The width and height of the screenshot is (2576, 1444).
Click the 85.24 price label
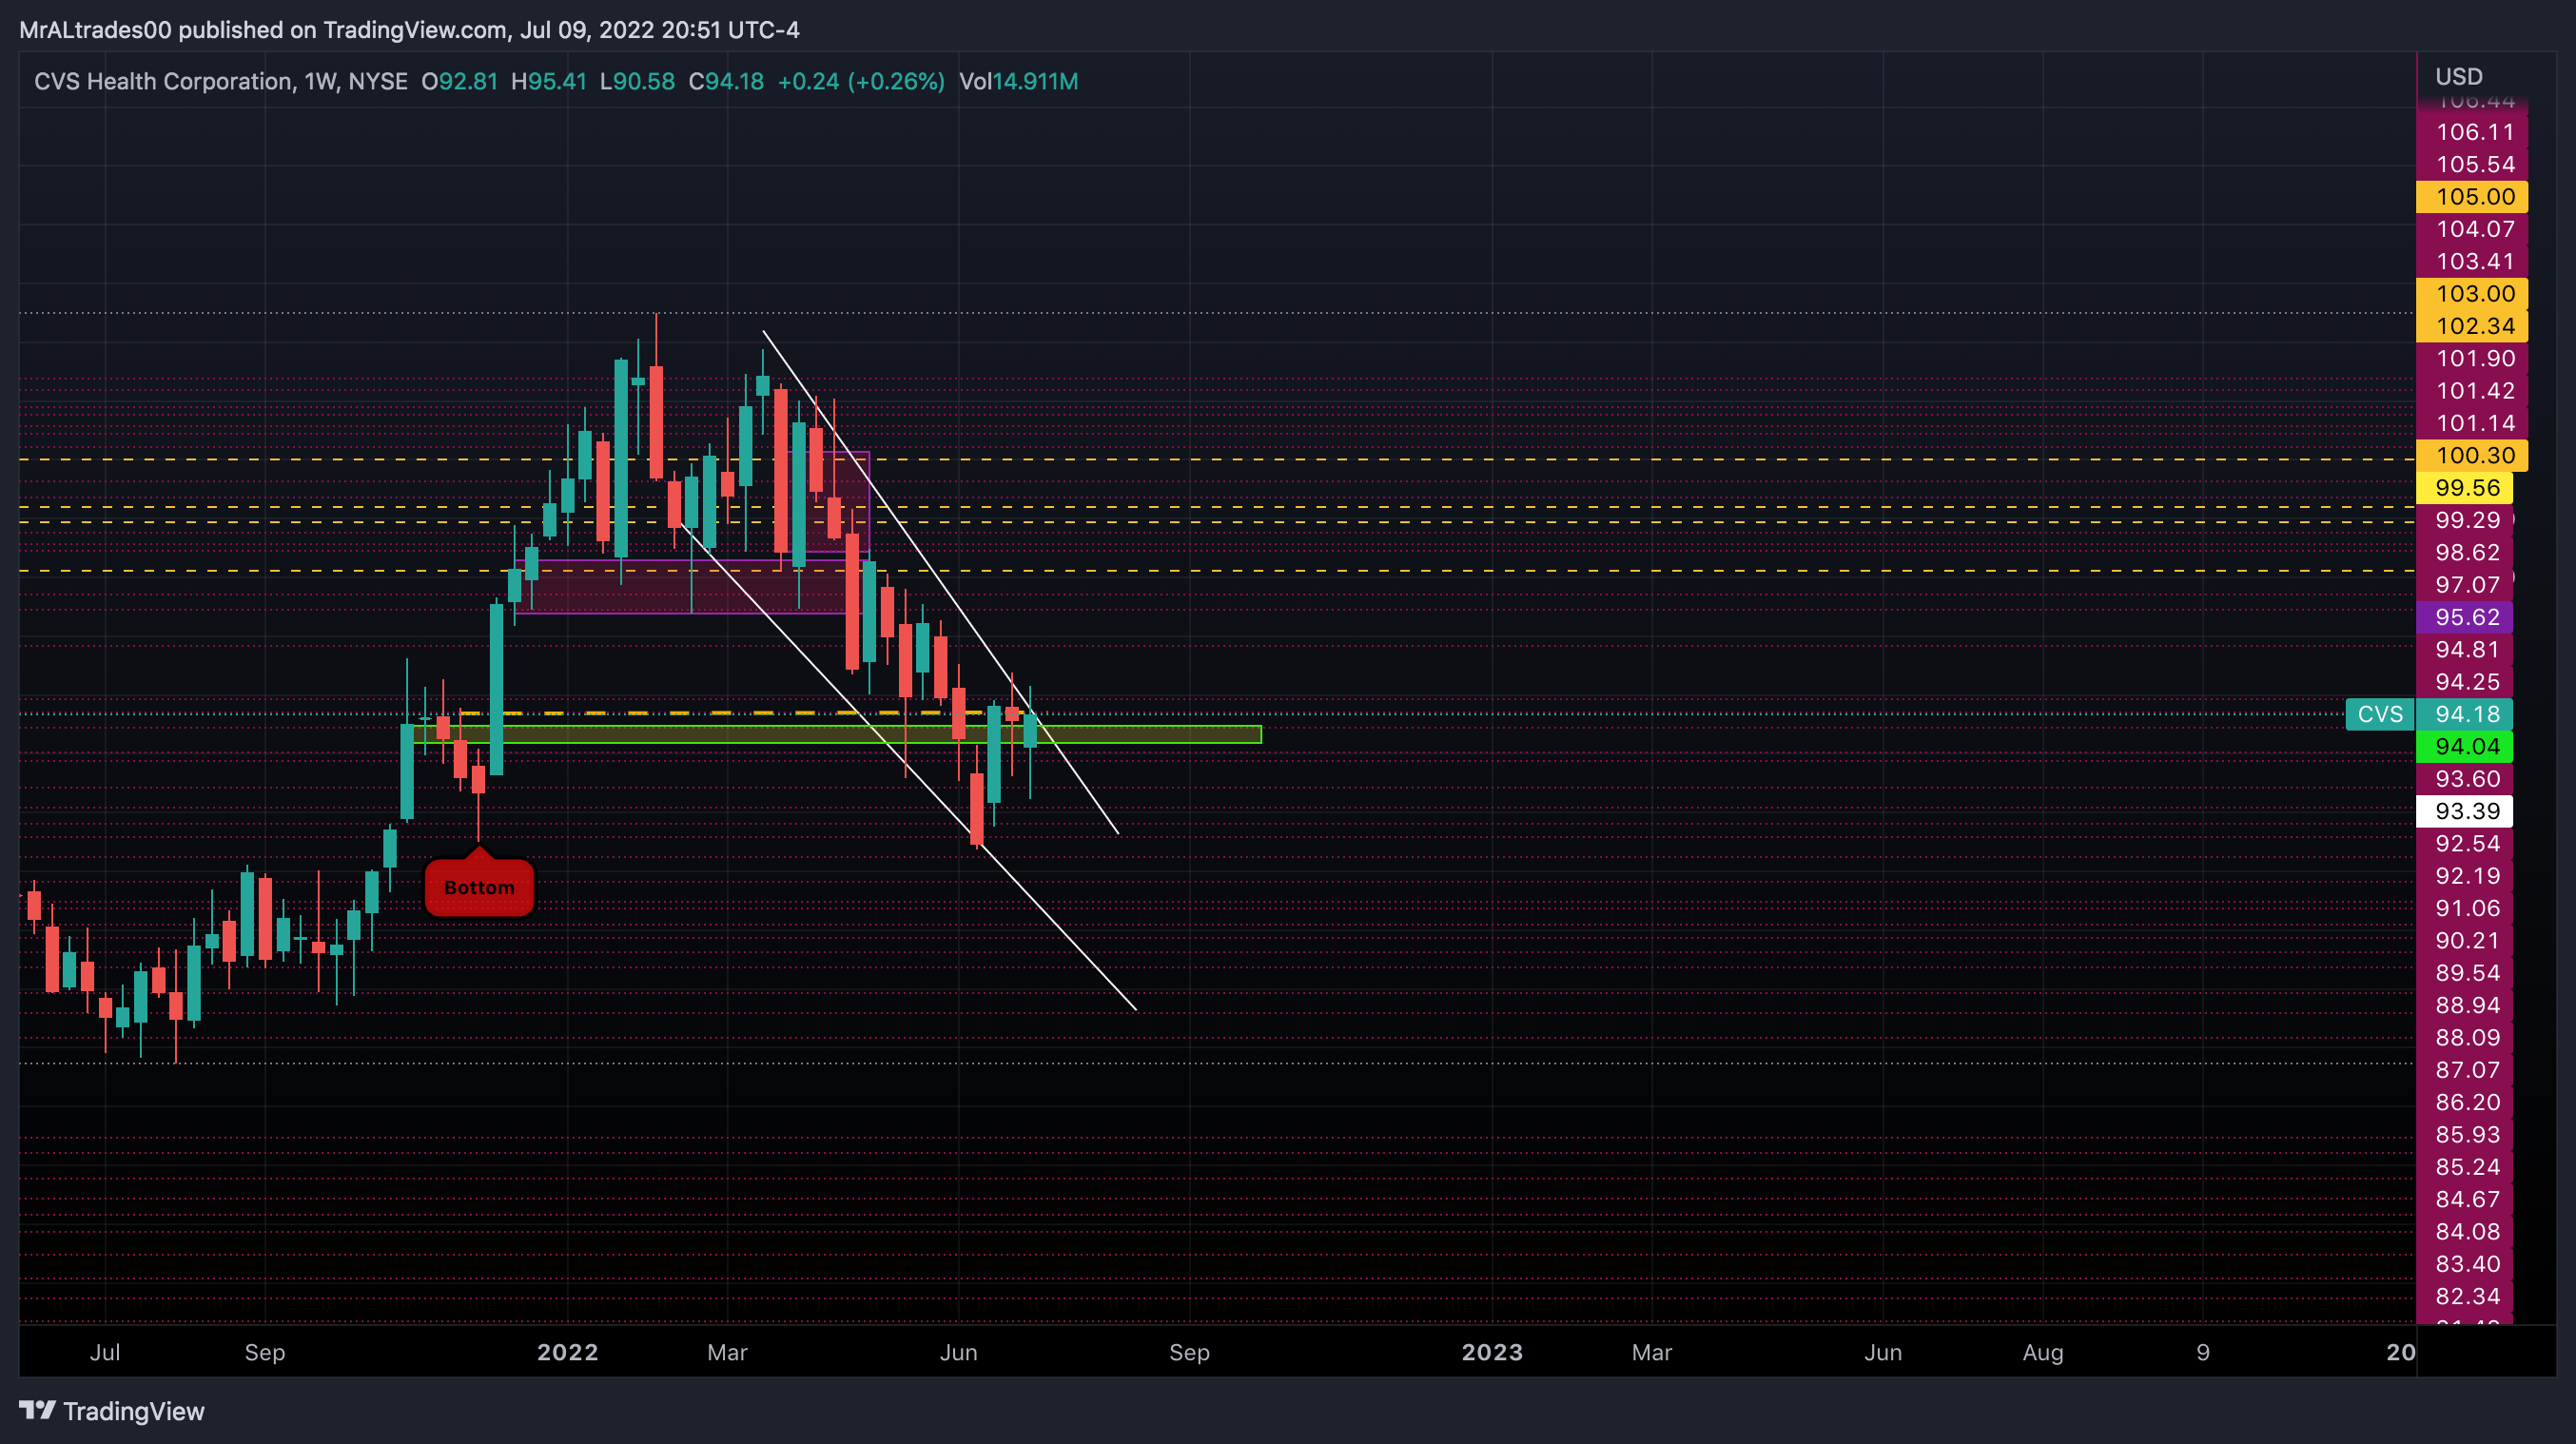[x=2465, y=1167]
